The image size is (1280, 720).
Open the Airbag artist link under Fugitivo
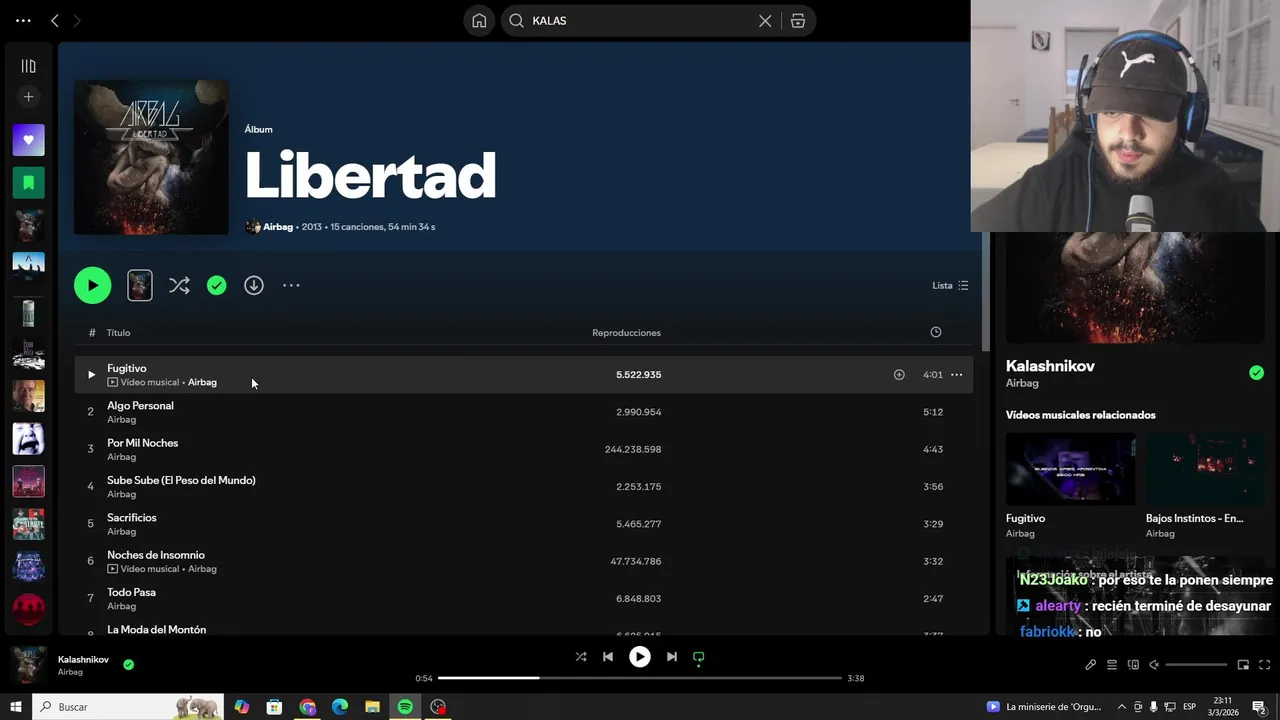[x=202, y=382]
